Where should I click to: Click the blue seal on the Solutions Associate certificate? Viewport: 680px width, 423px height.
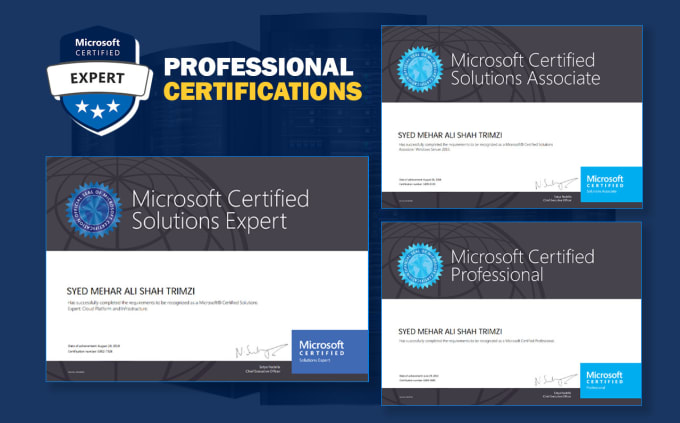420,69
